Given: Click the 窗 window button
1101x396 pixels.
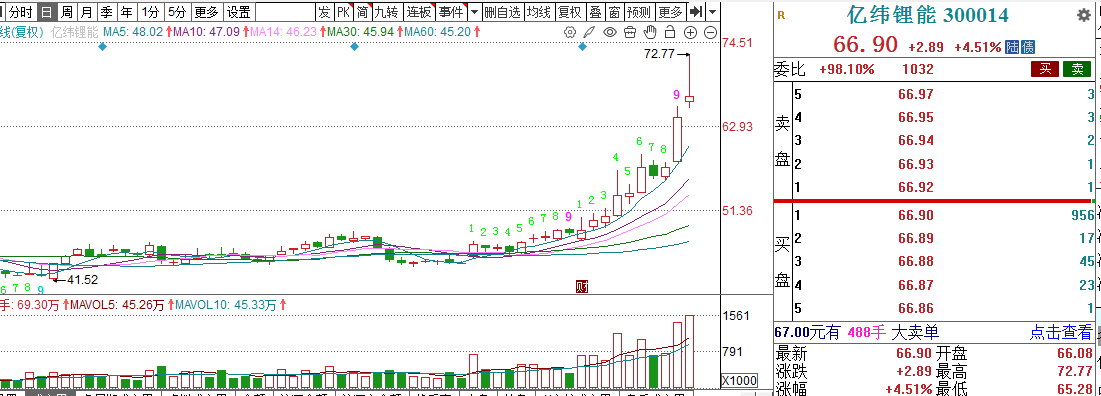Looking at the screenshot, I should [614, 12].
